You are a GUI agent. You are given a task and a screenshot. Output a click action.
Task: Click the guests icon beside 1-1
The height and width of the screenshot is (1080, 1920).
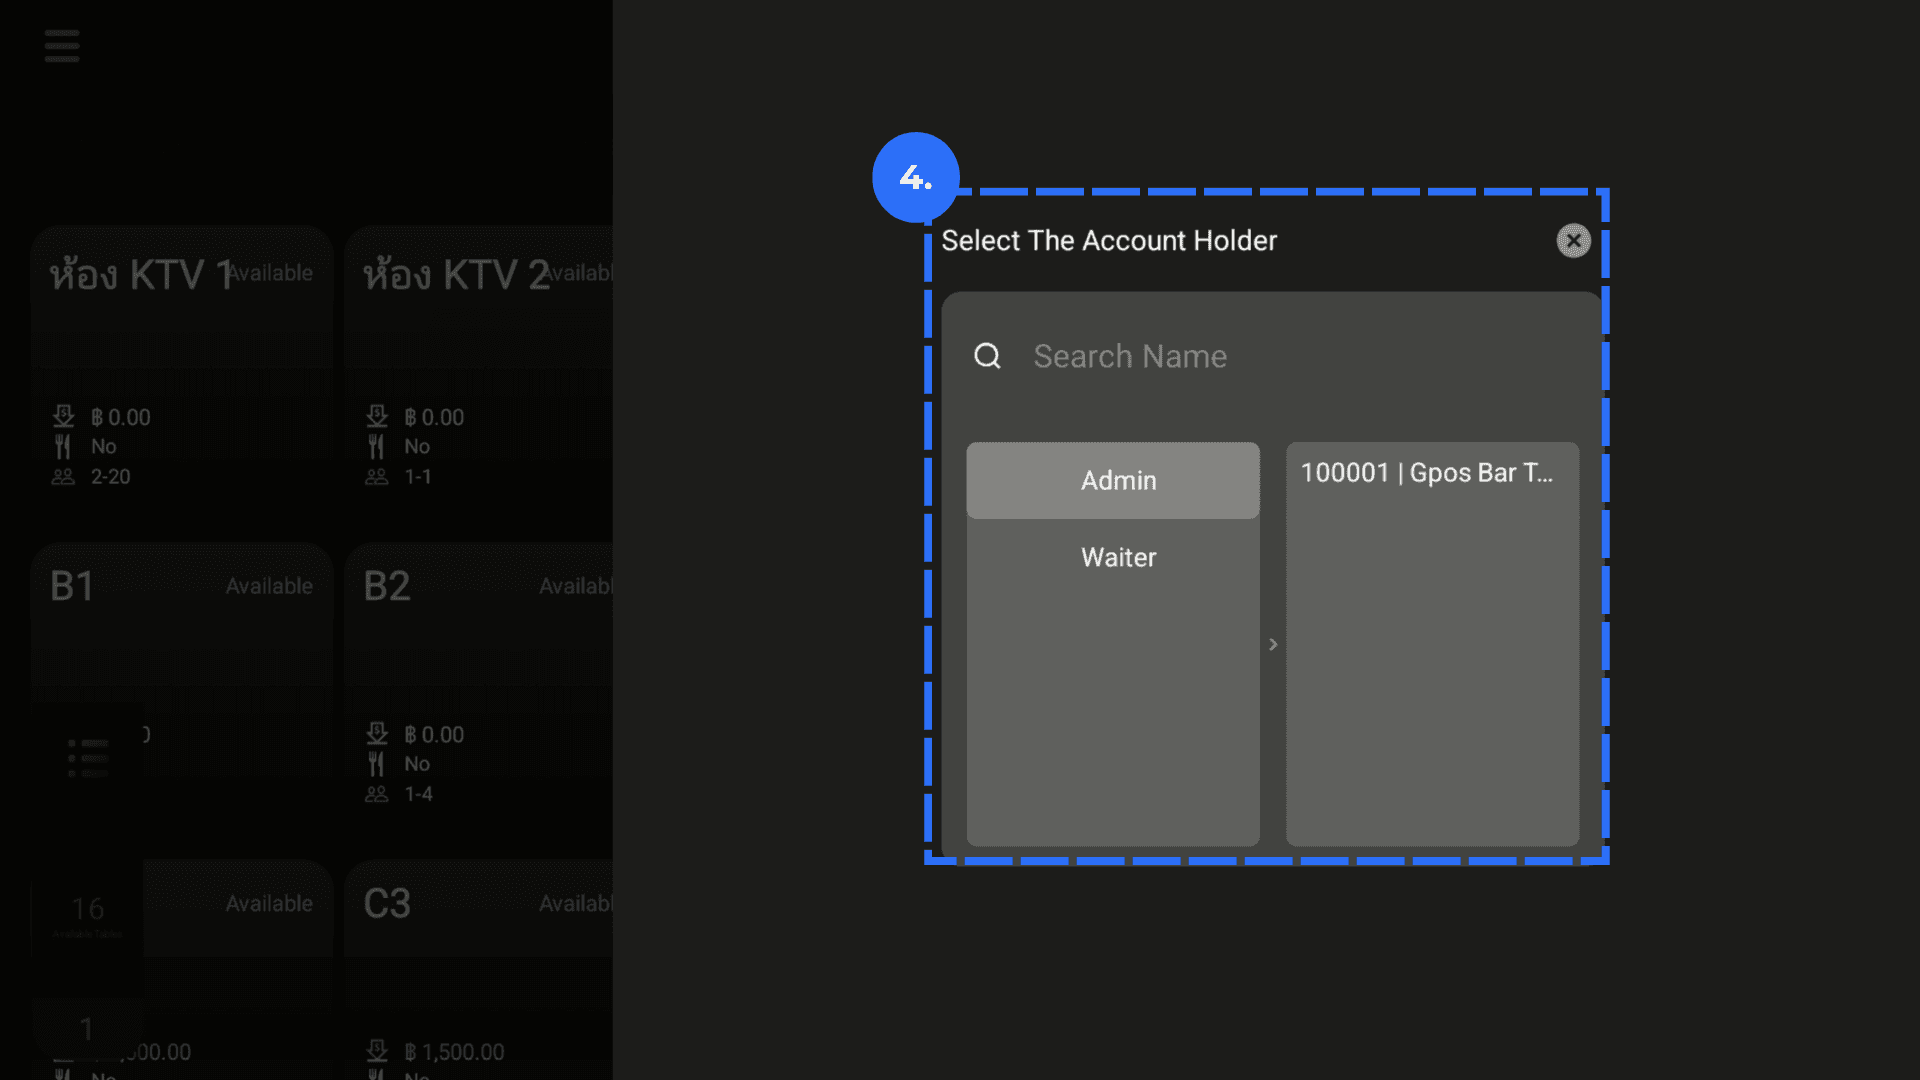point(377,477)
